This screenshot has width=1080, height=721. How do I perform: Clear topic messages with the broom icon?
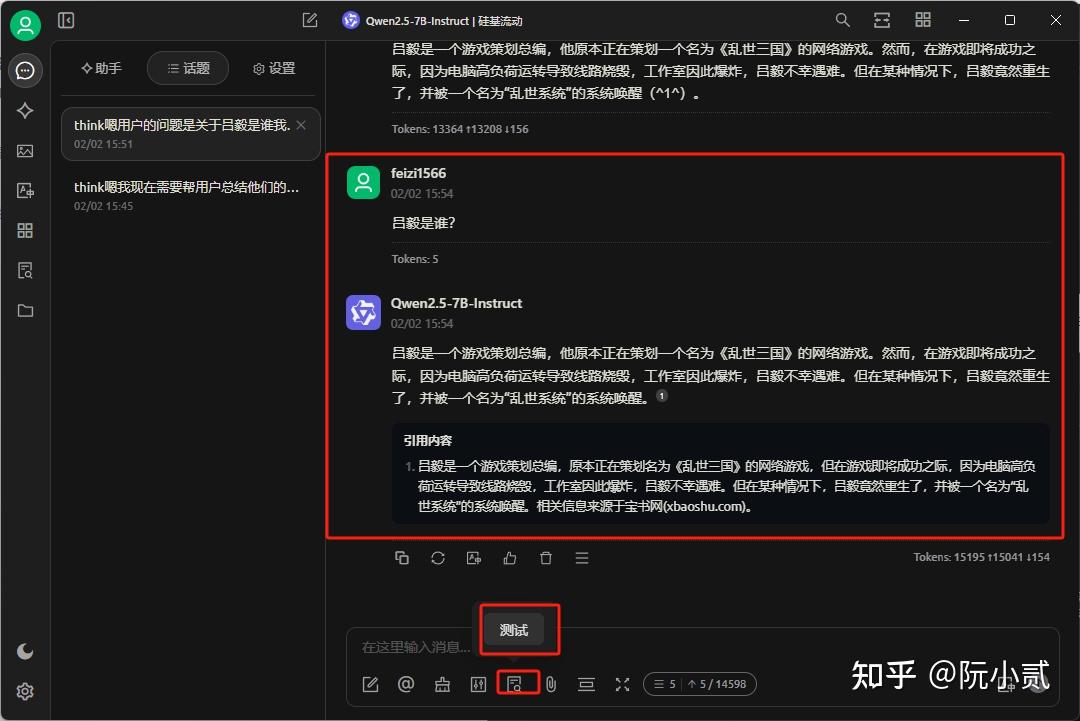point(442,684)
